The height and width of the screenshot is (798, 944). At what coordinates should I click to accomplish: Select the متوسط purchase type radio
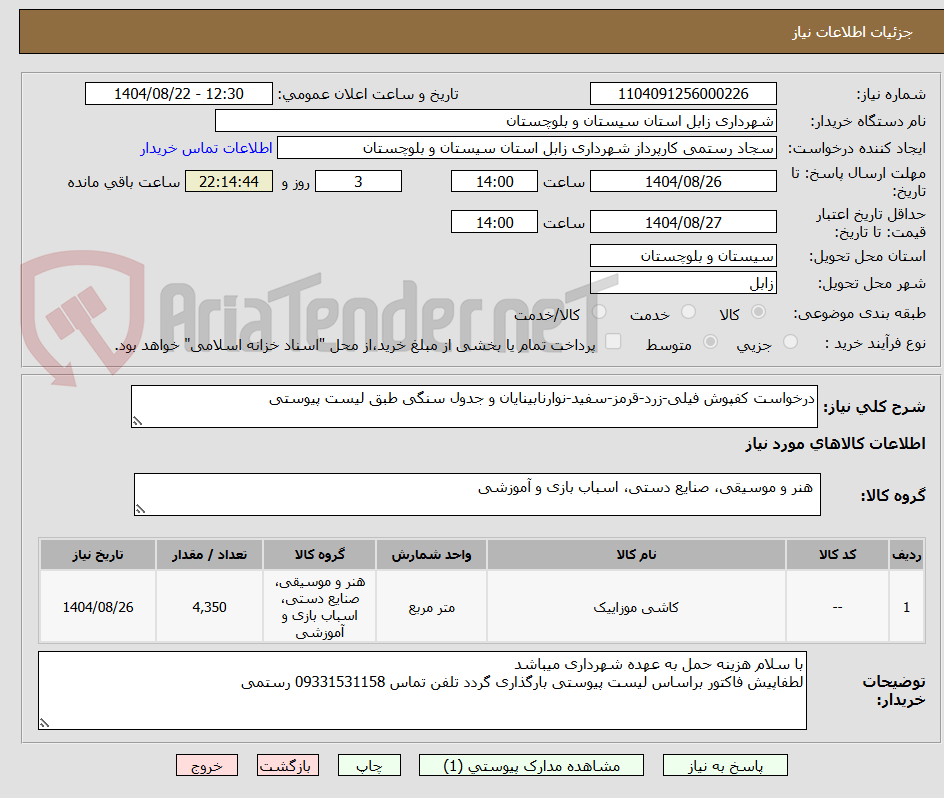click(711, 343)
